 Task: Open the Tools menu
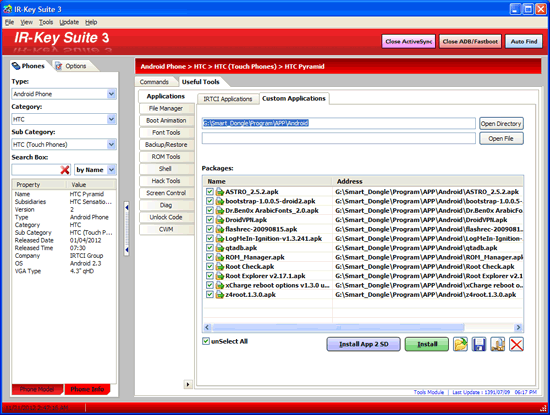(46, 22)
